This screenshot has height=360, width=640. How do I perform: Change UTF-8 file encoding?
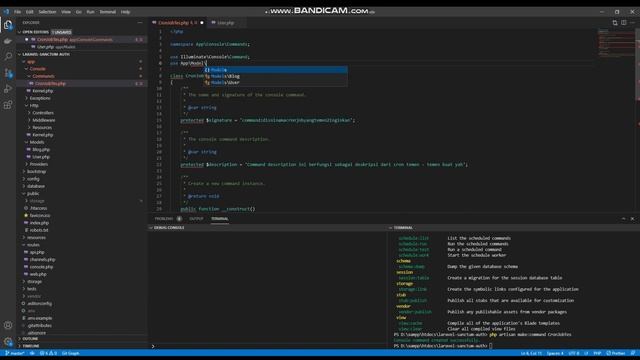574,353
